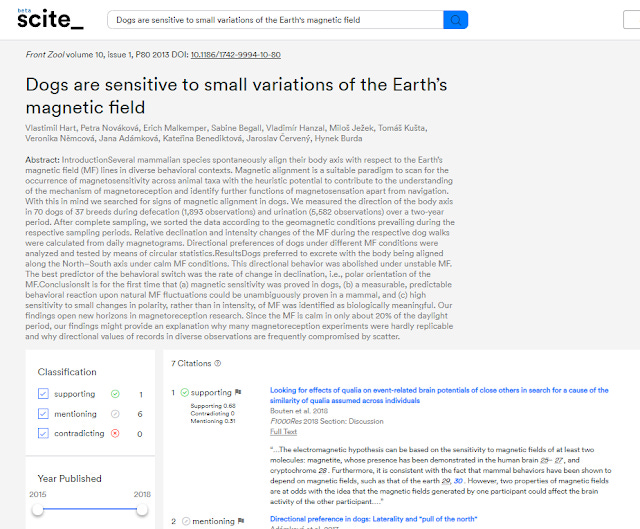Open 'Directional preference in dogs' article link
The height and width of the screenshot is (529, 640).
coord(373,519)
